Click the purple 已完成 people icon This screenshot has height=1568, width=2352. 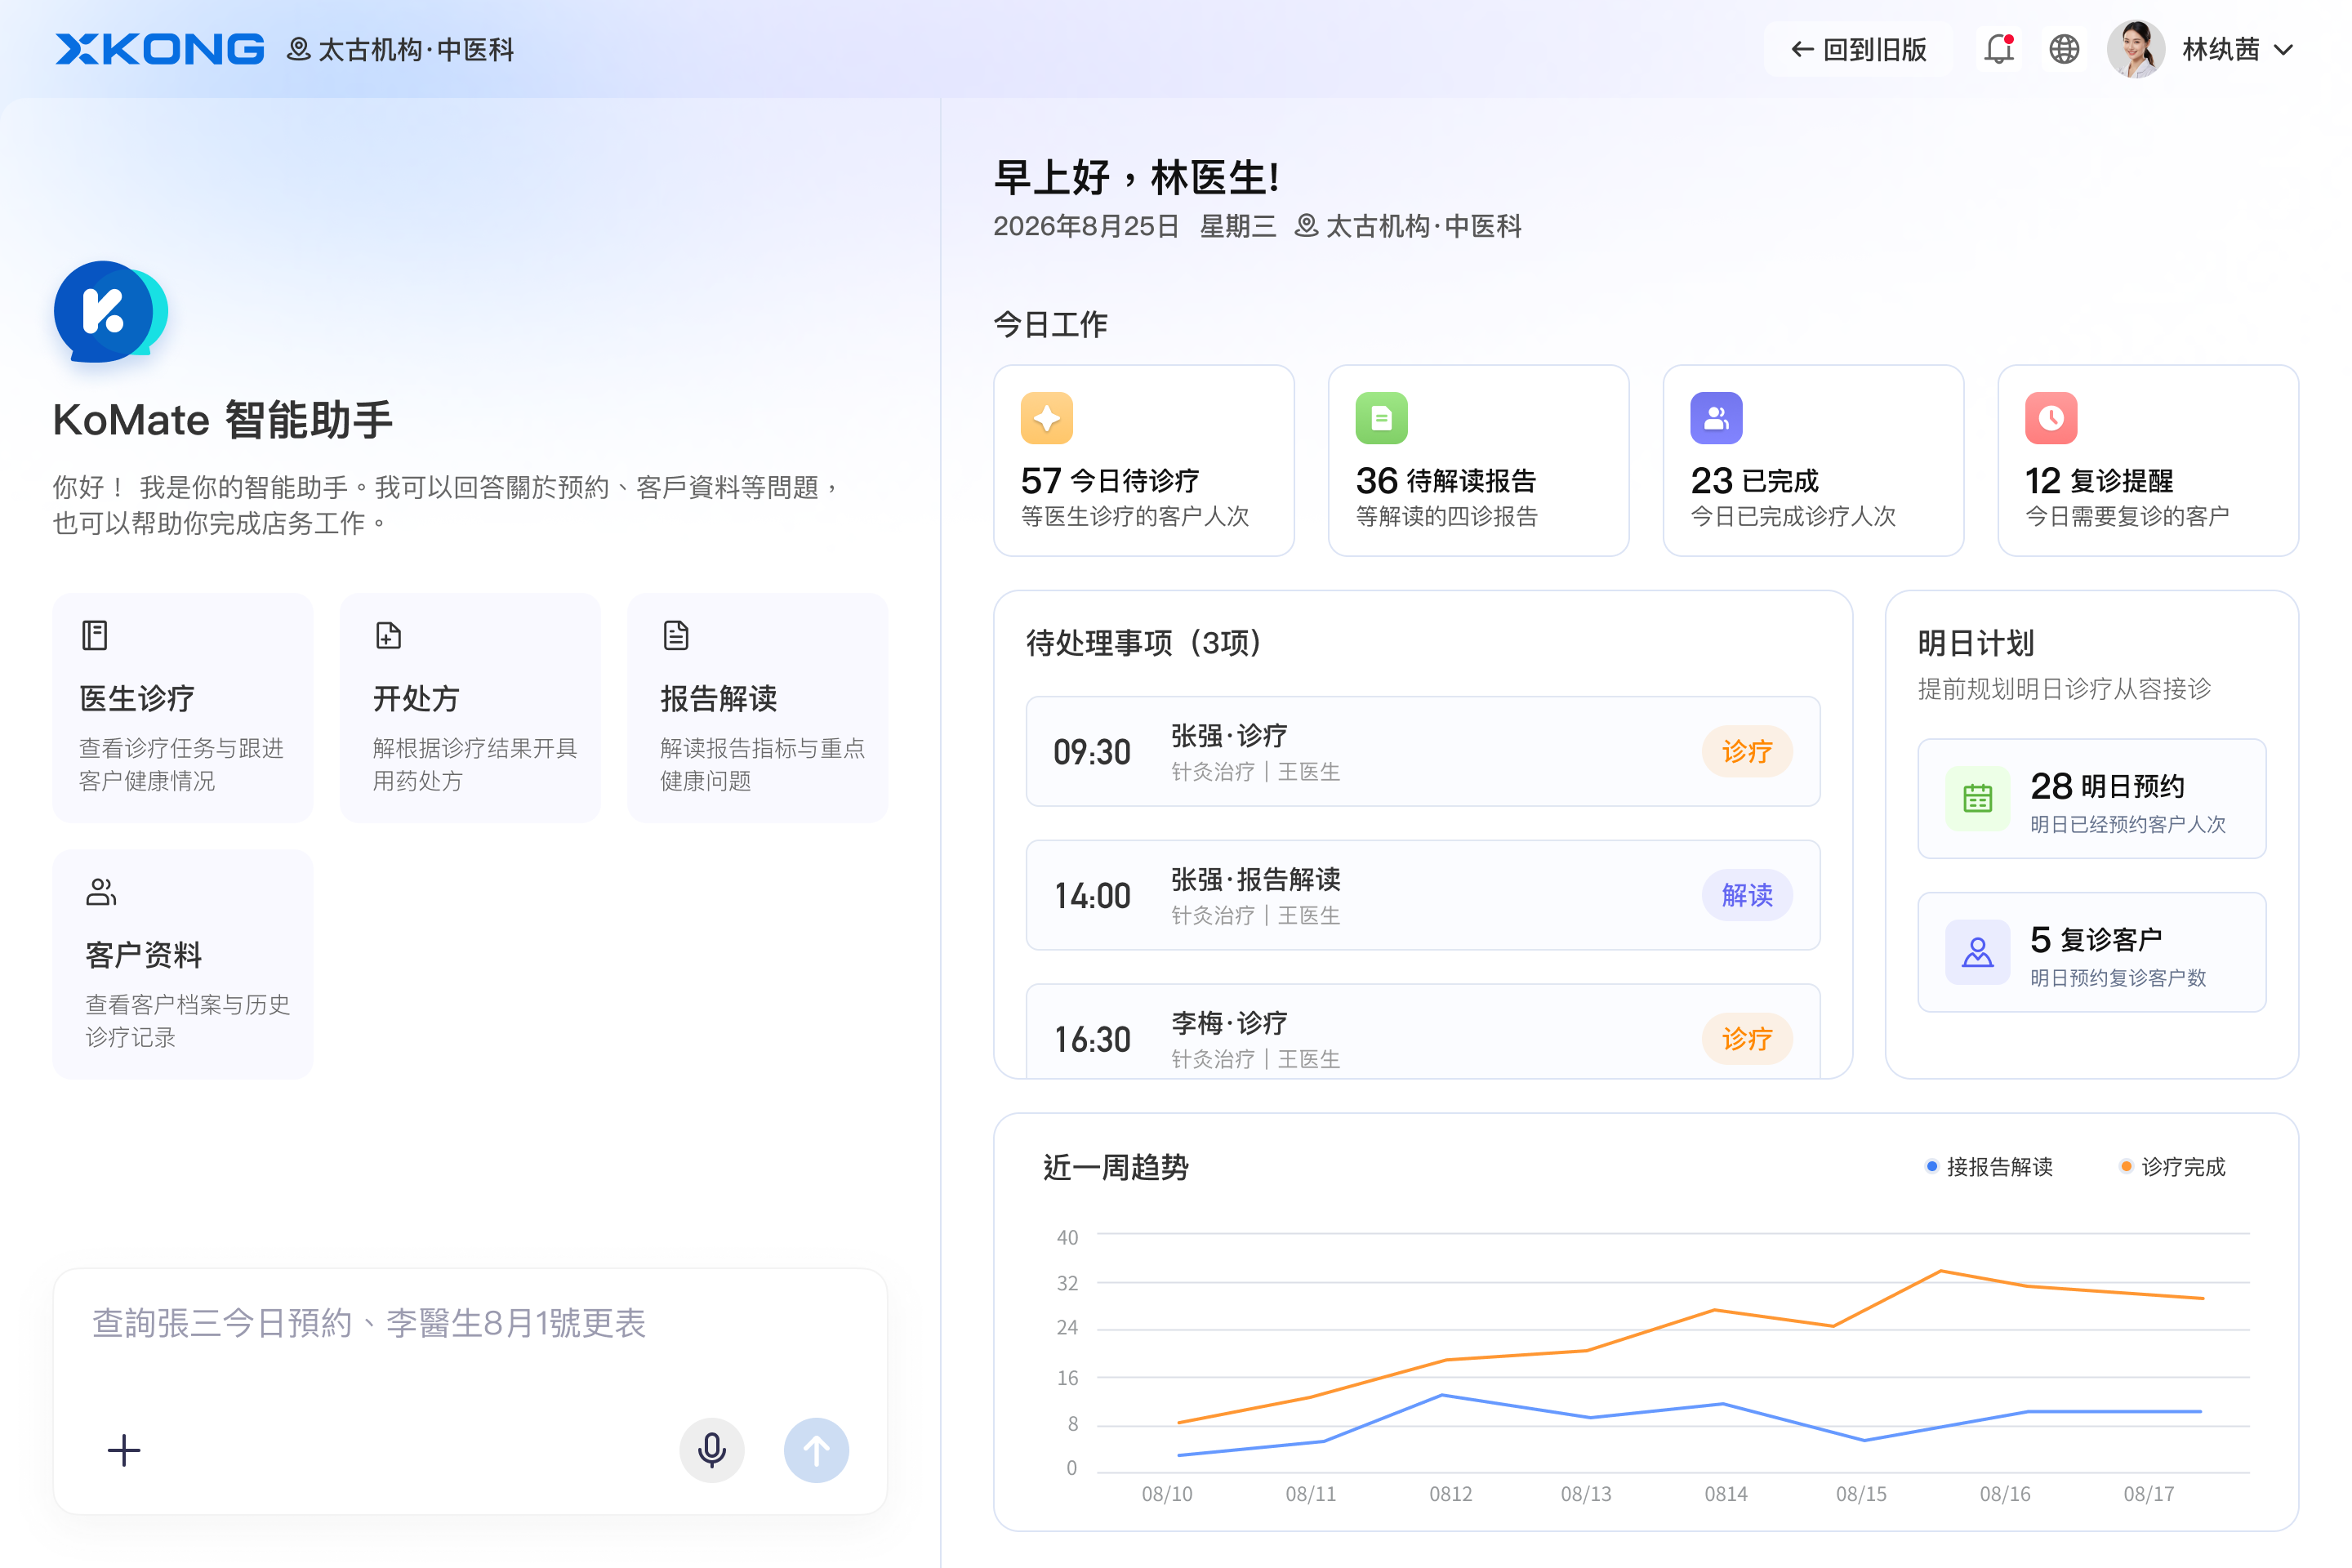[1717, 418]
